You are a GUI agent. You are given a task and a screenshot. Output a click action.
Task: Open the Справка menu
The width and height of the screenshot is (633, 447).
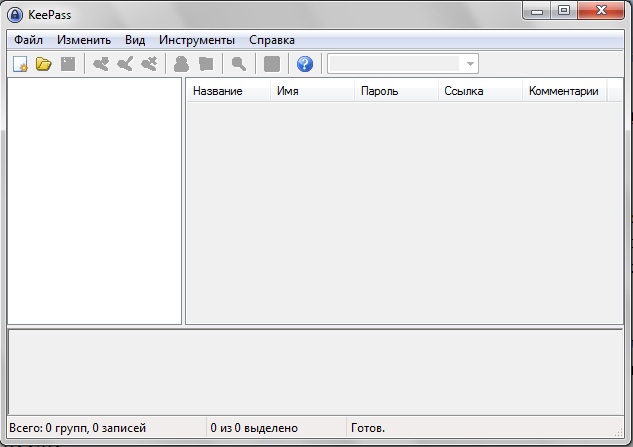pos(272,40)
